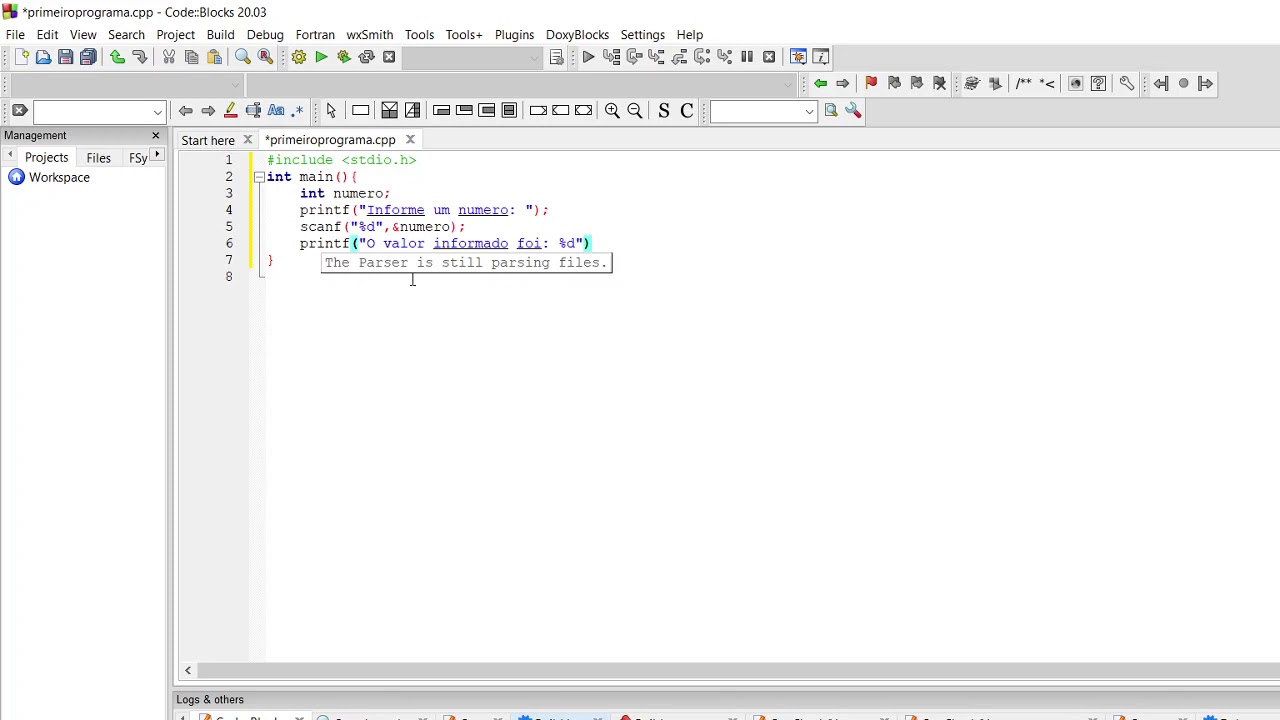
Task: Open the ThreadSearch text dropdown
Action: click(x=809, y=111)
